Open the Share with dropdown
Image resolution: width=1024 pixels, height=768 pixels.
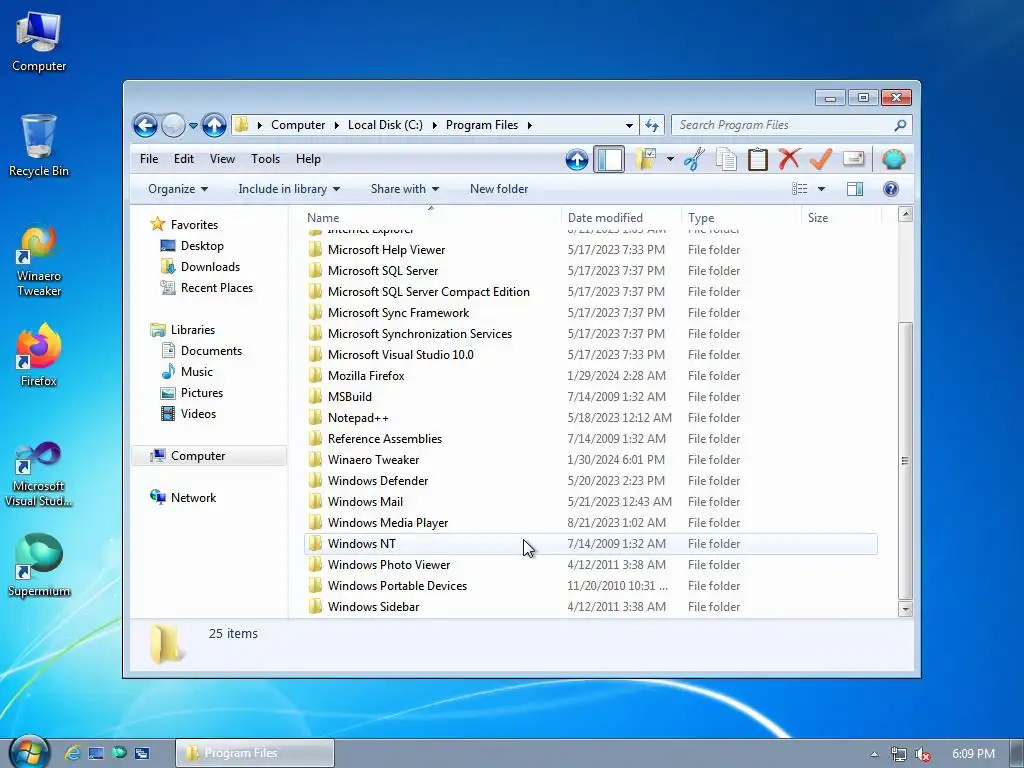[x=404, y=189]
